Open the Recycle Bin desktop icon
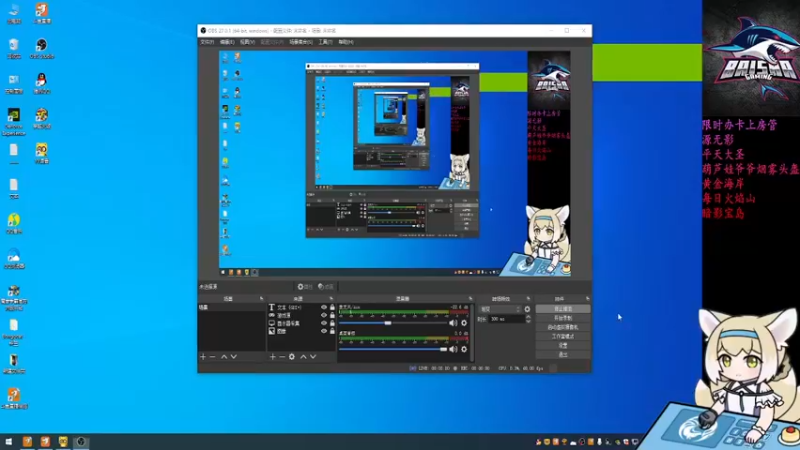Viewport: 800px width, 450px height. tap(14, 48)
